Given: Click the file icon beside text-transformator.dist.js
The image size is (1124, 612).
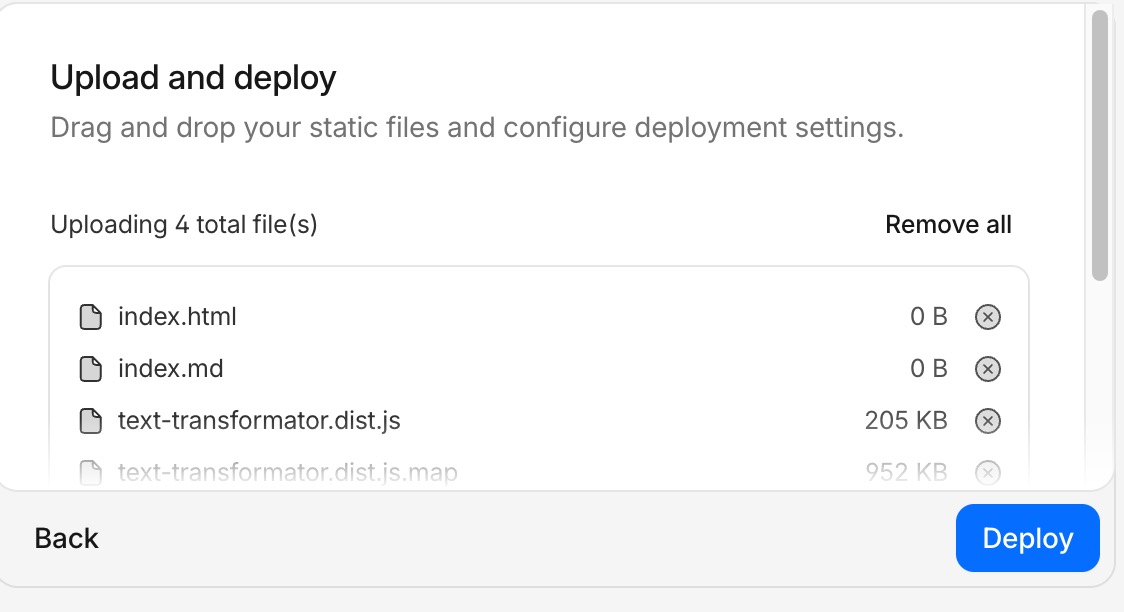Looking at the screenshot, I should [91, 421].
